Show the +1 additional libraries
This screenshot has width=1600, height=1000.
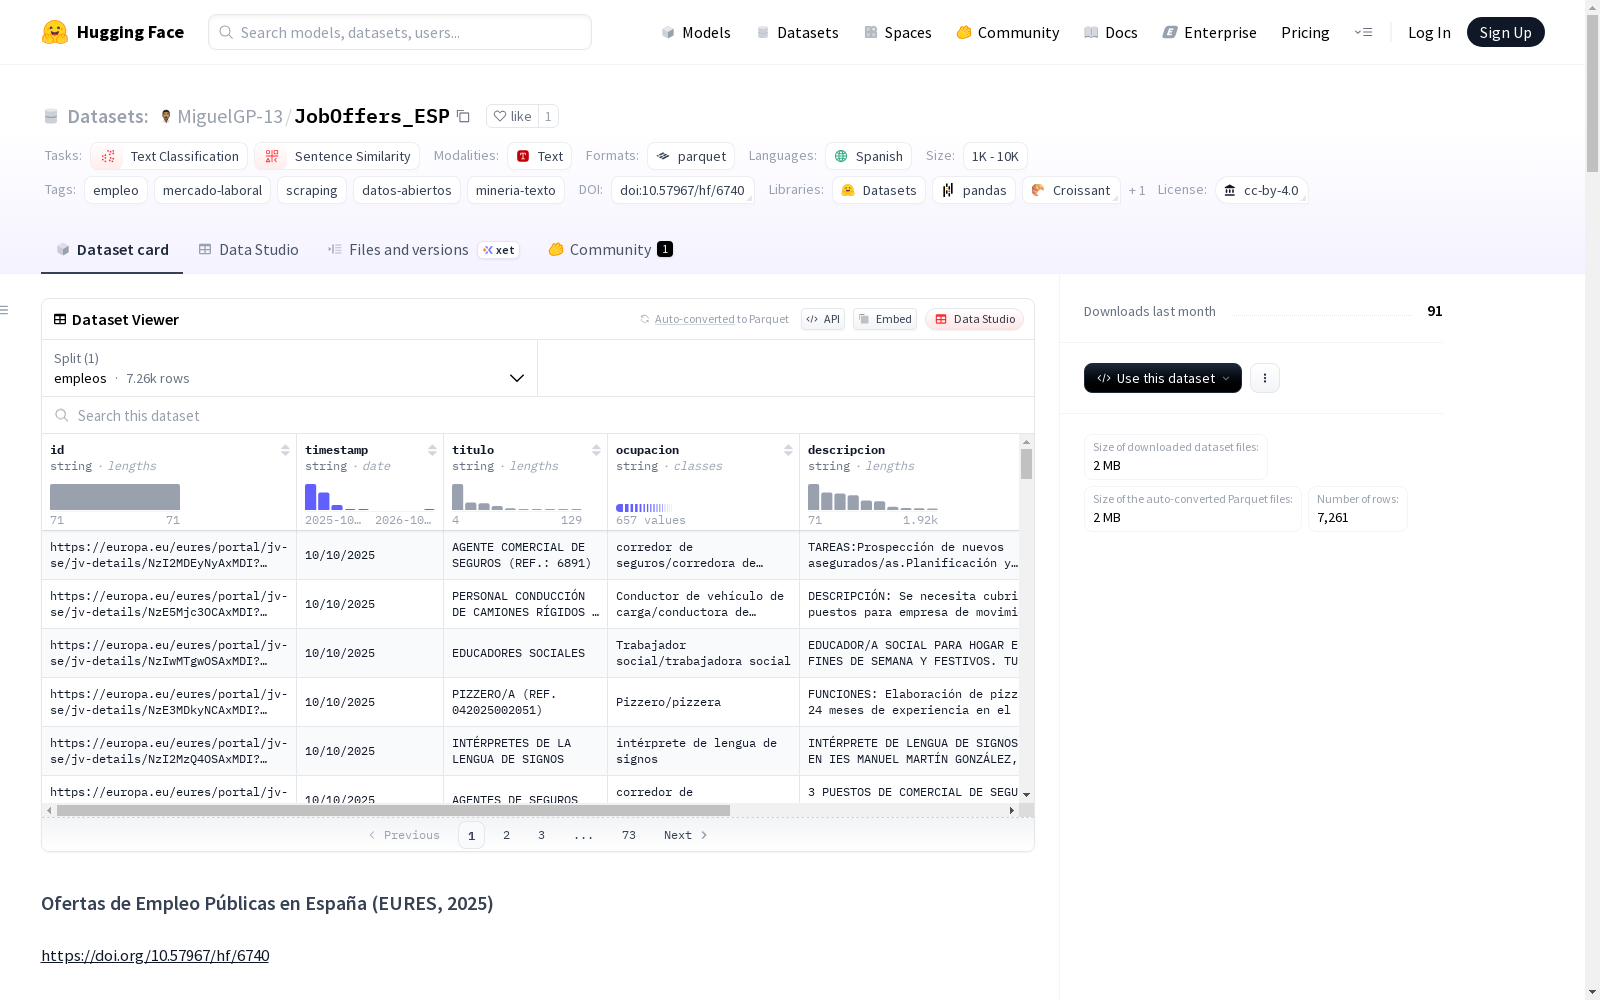[x=1137, y=190]
